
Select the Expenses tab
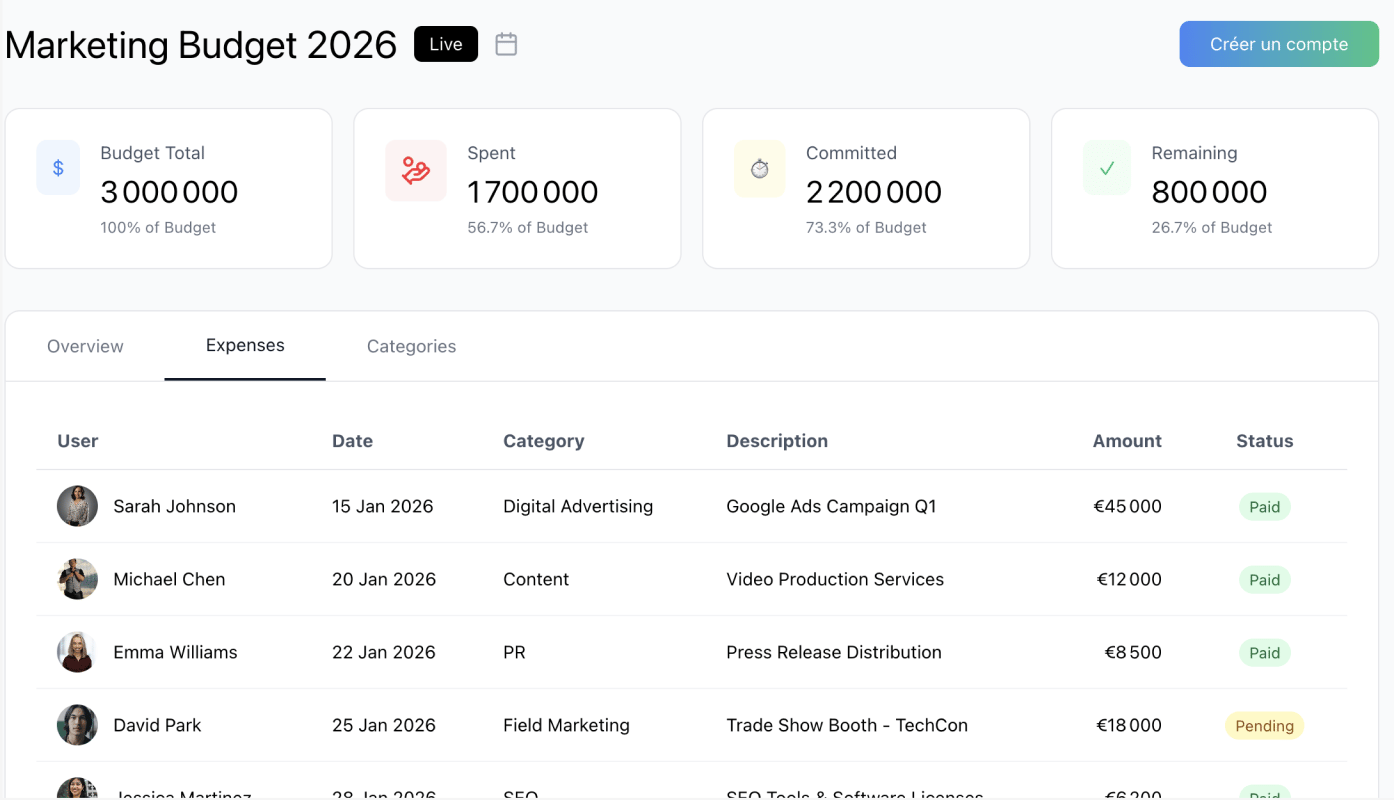point(245,345)
